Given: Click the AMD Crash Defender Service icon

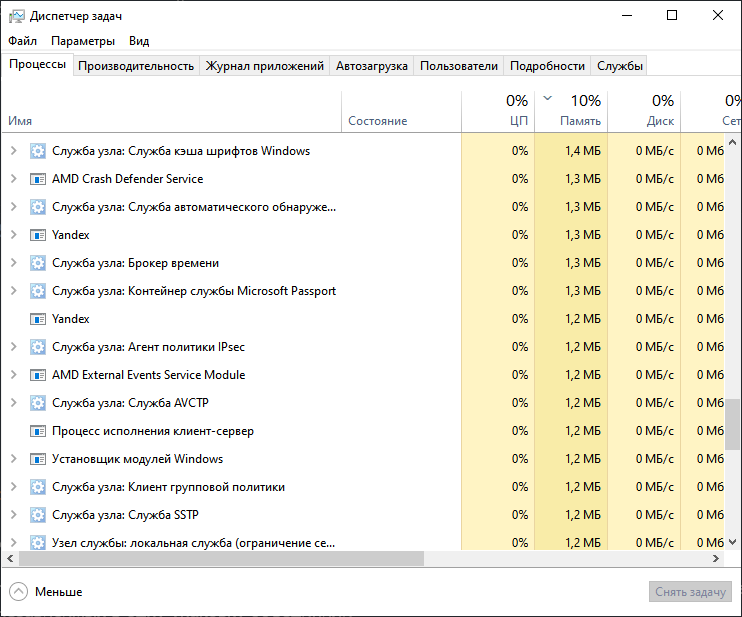Looking at the screenshot, I should tap(38, 179).
